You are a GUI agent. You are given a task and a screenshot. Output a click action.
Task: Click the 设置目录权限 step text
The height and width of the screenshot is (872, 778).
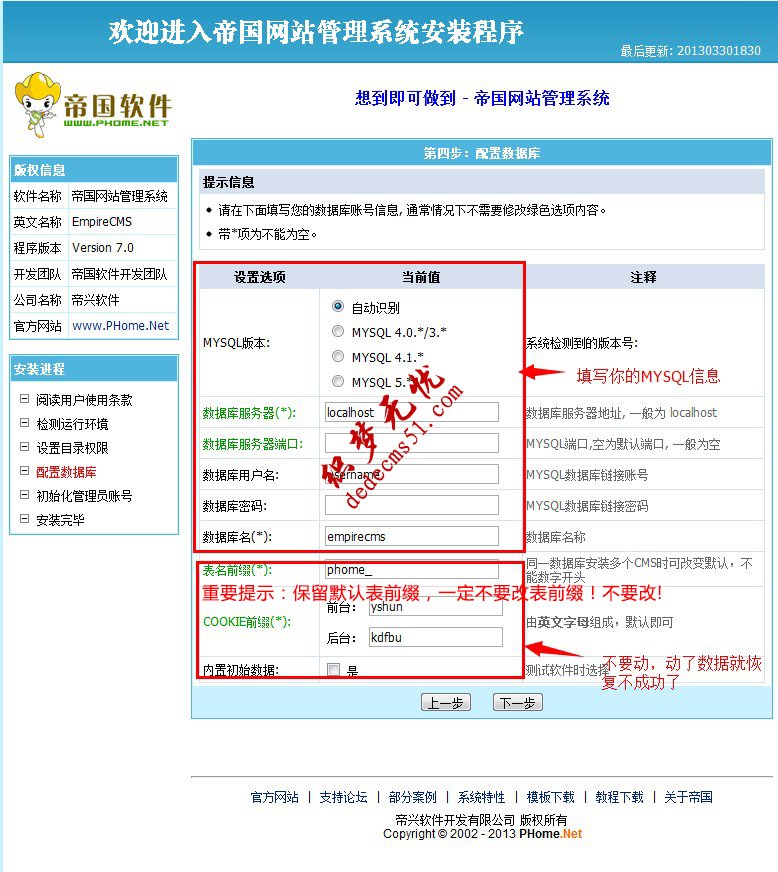pos(72,448)
